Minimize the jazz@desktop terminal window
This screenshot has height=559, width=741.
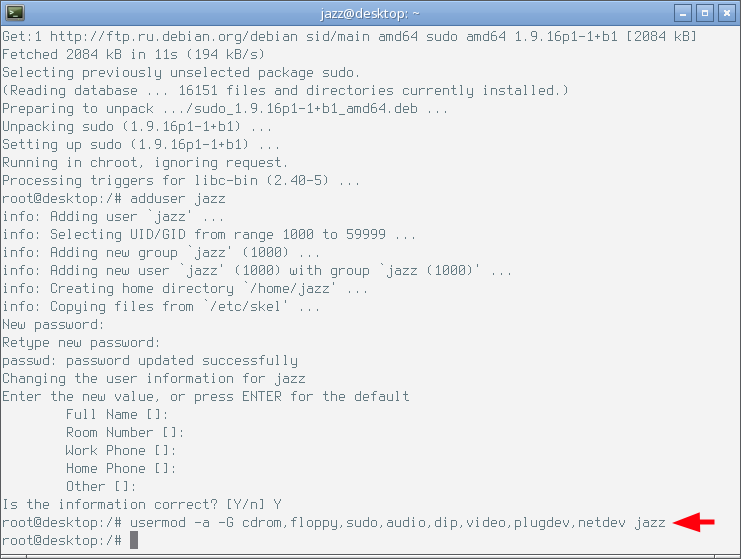click(683, 13)
